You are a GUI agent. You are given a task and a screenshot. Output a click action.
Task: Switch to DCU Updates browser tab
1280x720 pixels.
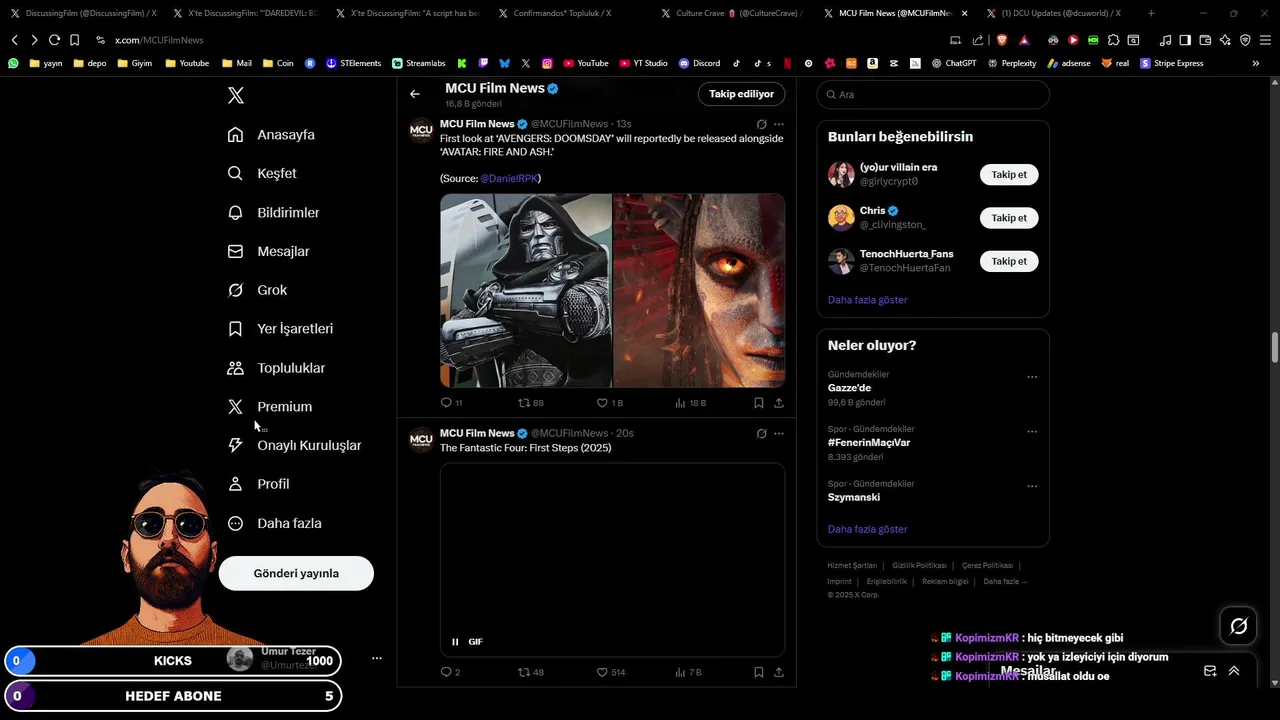pyautogui.click(x=1060, y=13)
